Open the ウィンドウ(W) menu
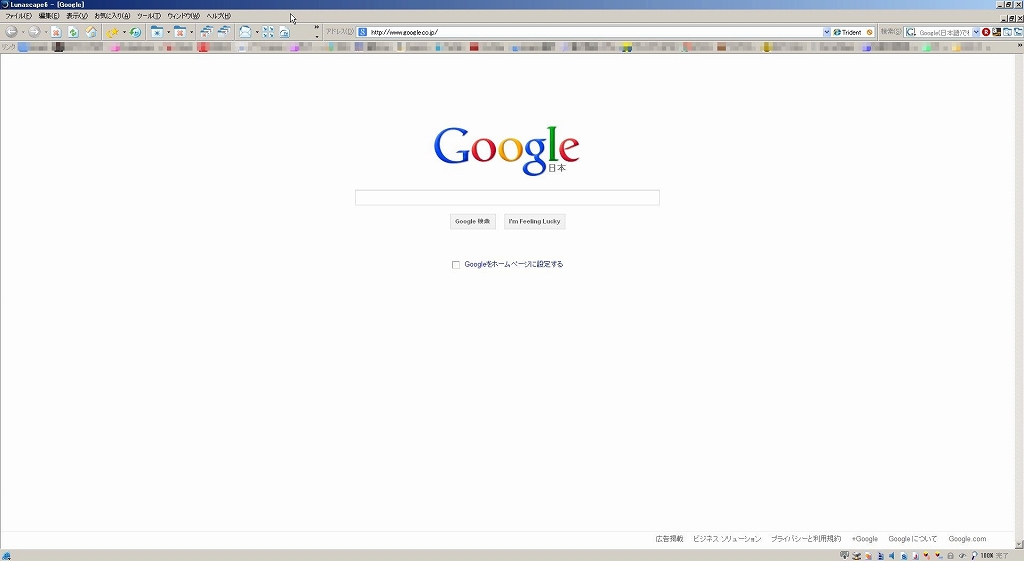1024x561 pixels. pos(184,16)
